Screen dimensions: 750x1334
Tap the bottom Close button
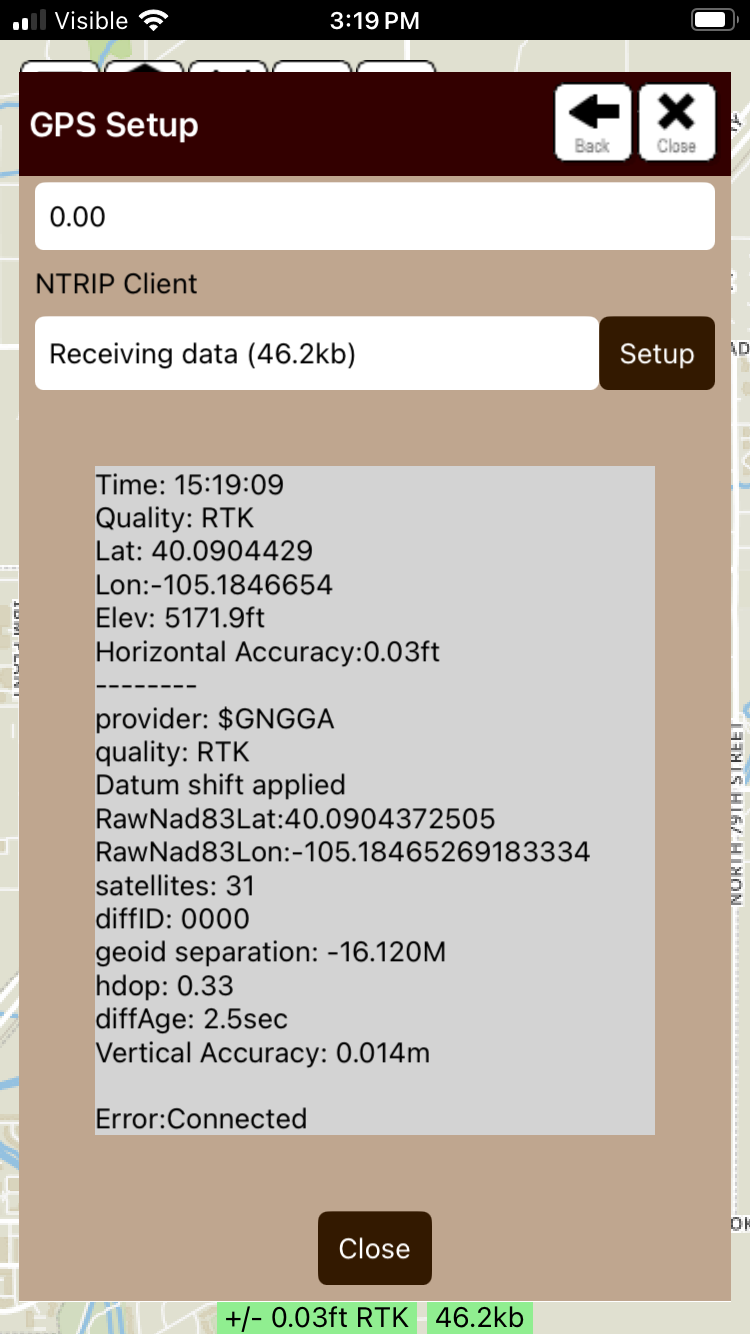click(375, 1248)
